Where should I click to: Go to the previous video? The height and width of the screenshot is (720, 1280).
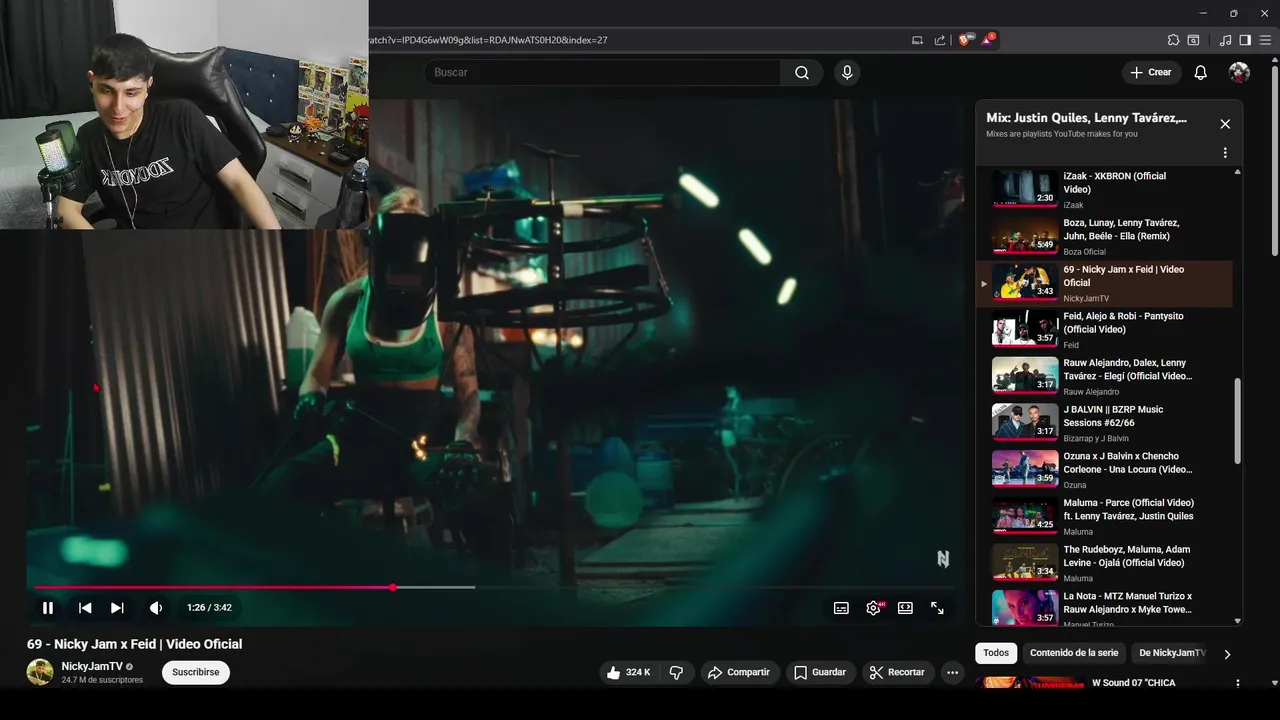tap(85, 607)
